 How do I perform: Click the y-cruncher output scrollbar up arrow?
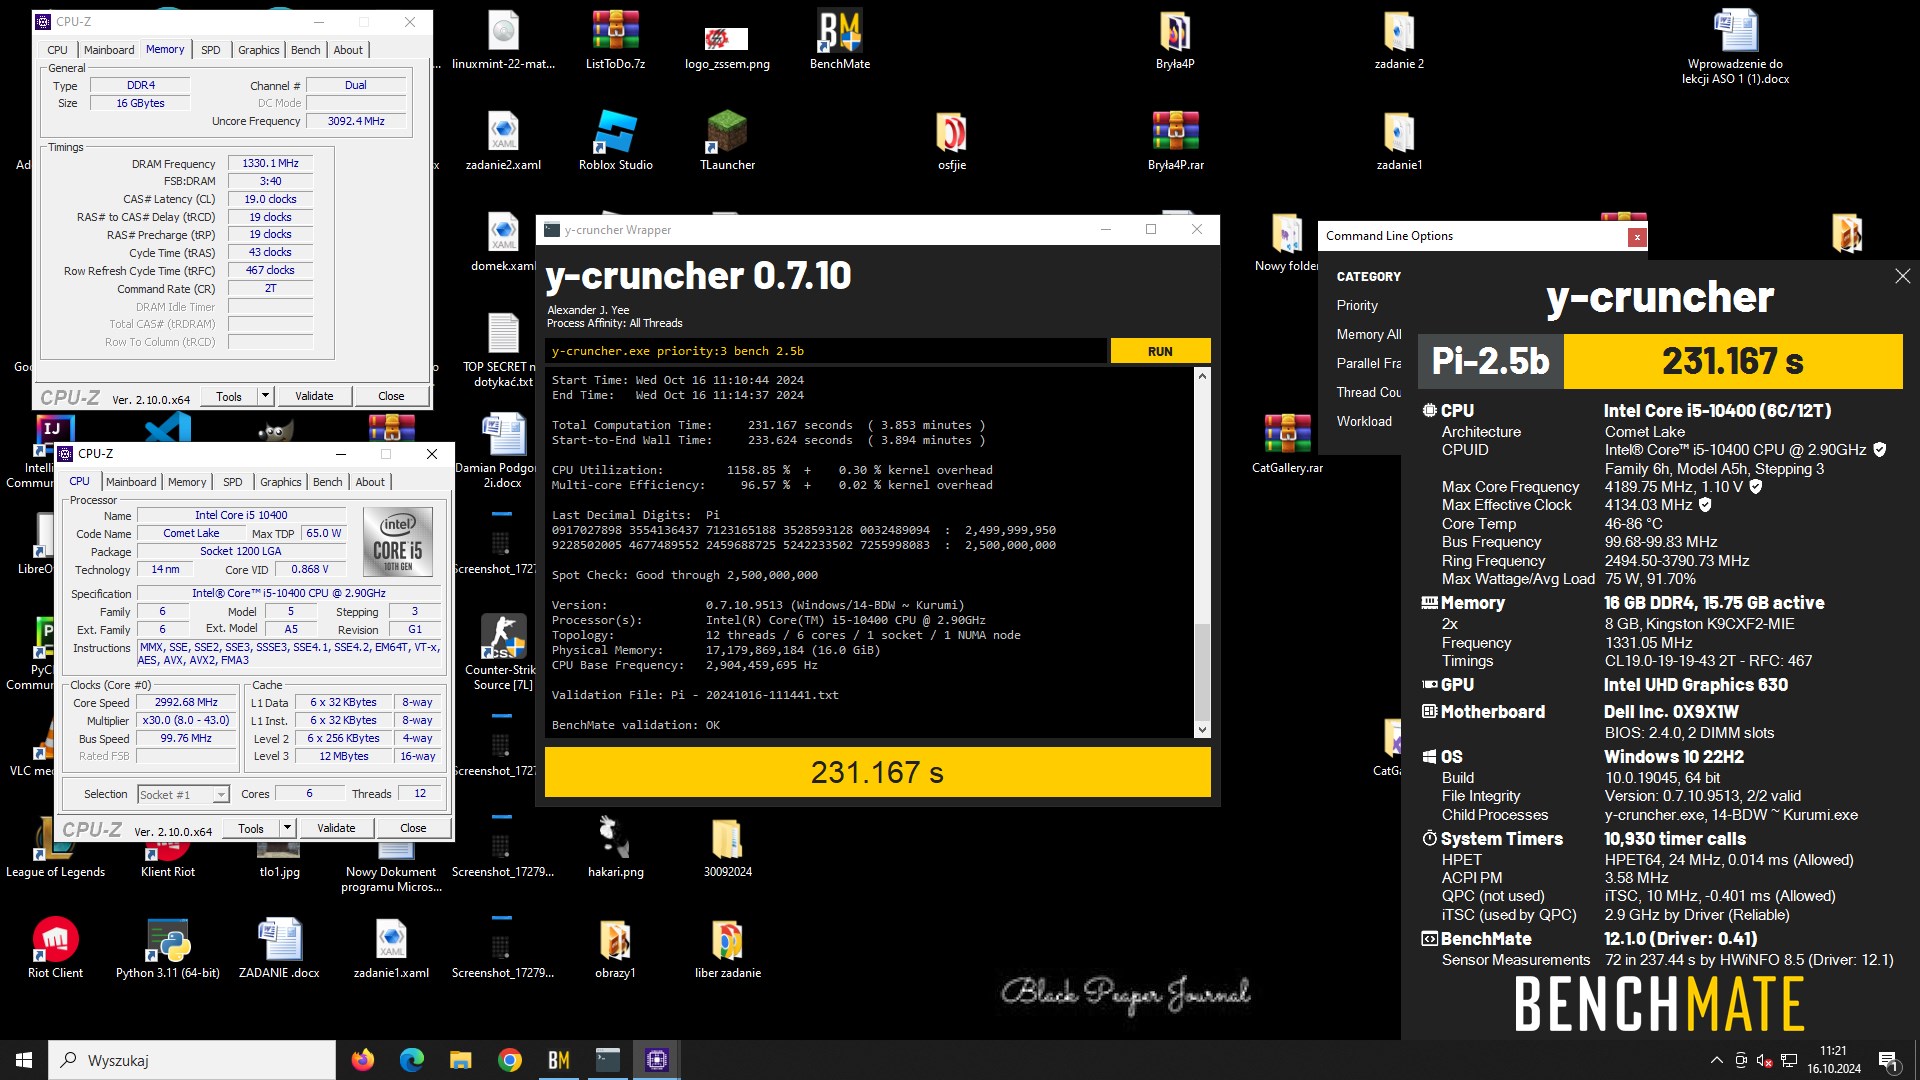[x=1202, y=376]
